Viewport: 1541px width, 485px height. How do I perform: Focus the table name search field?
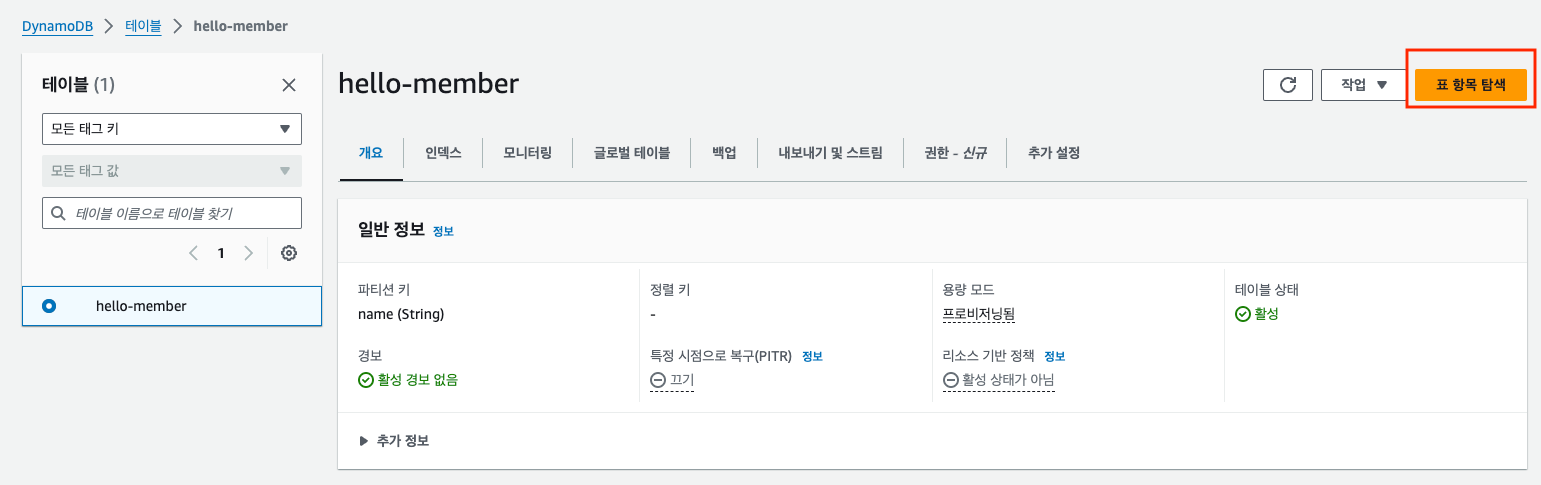tap(172, 213)
